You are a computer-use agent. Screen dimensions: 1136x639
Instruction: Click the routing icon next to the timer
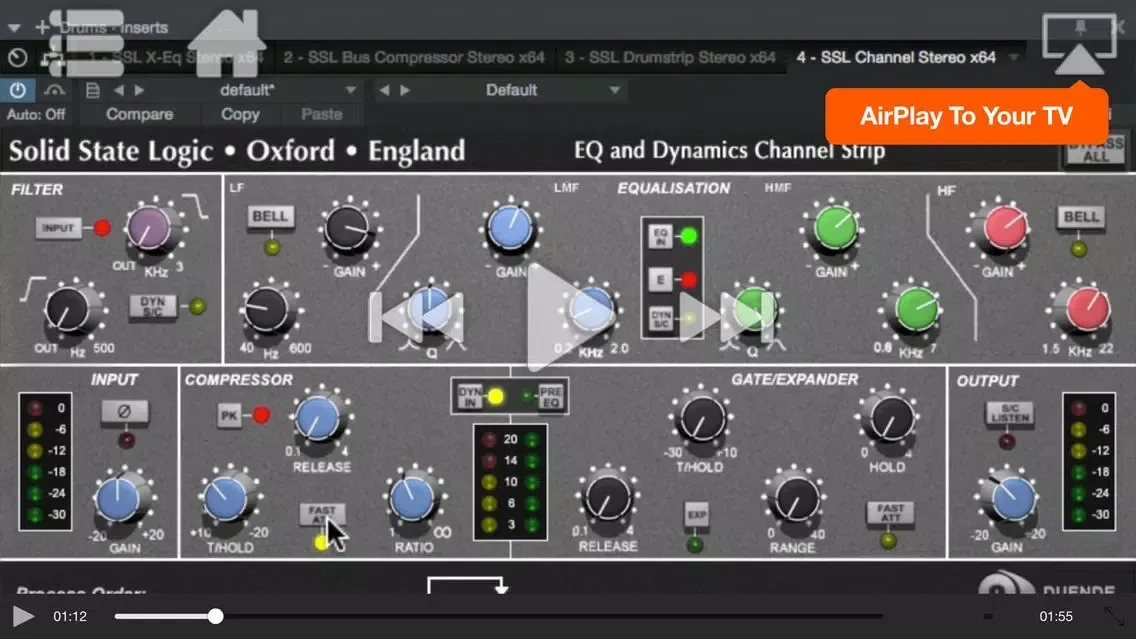[x=52, y=57]
